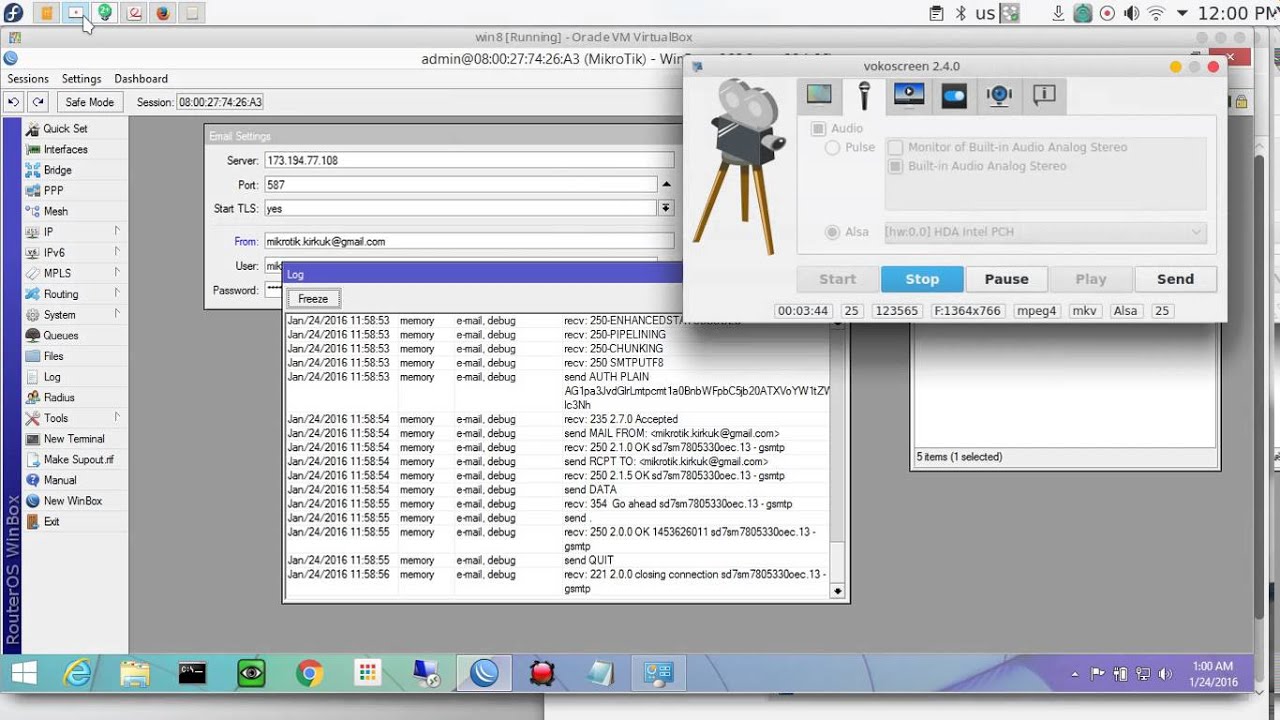This screenshot has height=720, width=1280.
Task: Click Exit in the WinBox sidebar
Action: 51,521
